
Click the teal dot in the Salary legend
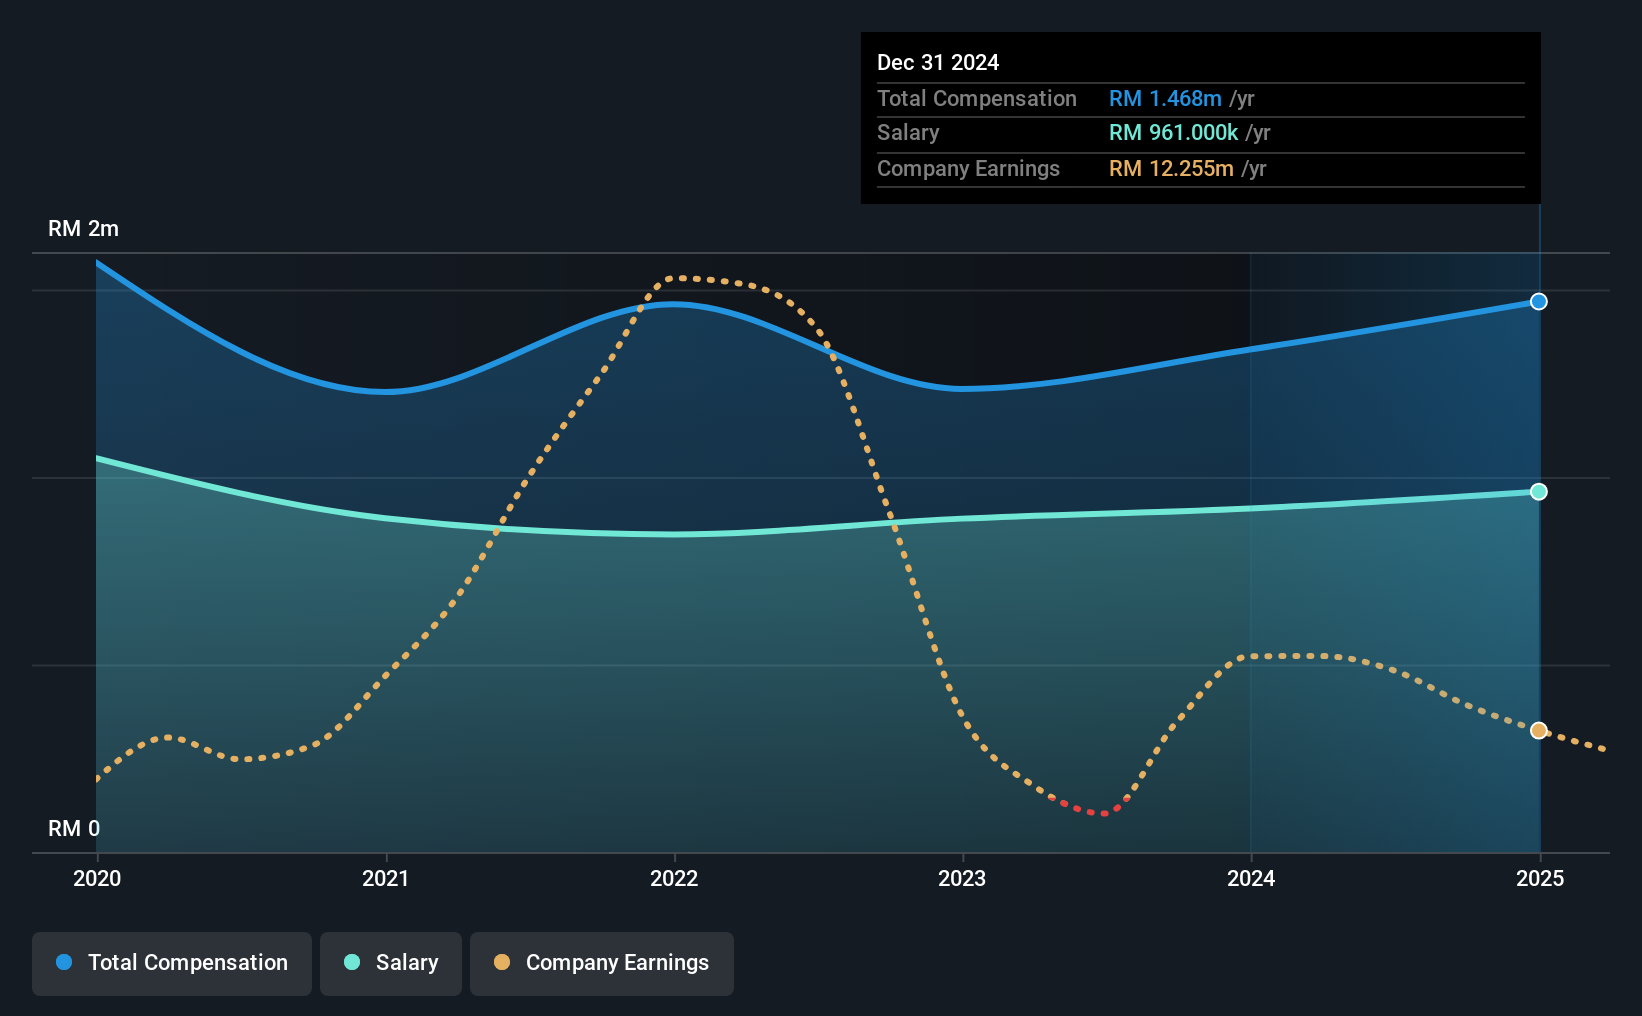tap(352, 962)
